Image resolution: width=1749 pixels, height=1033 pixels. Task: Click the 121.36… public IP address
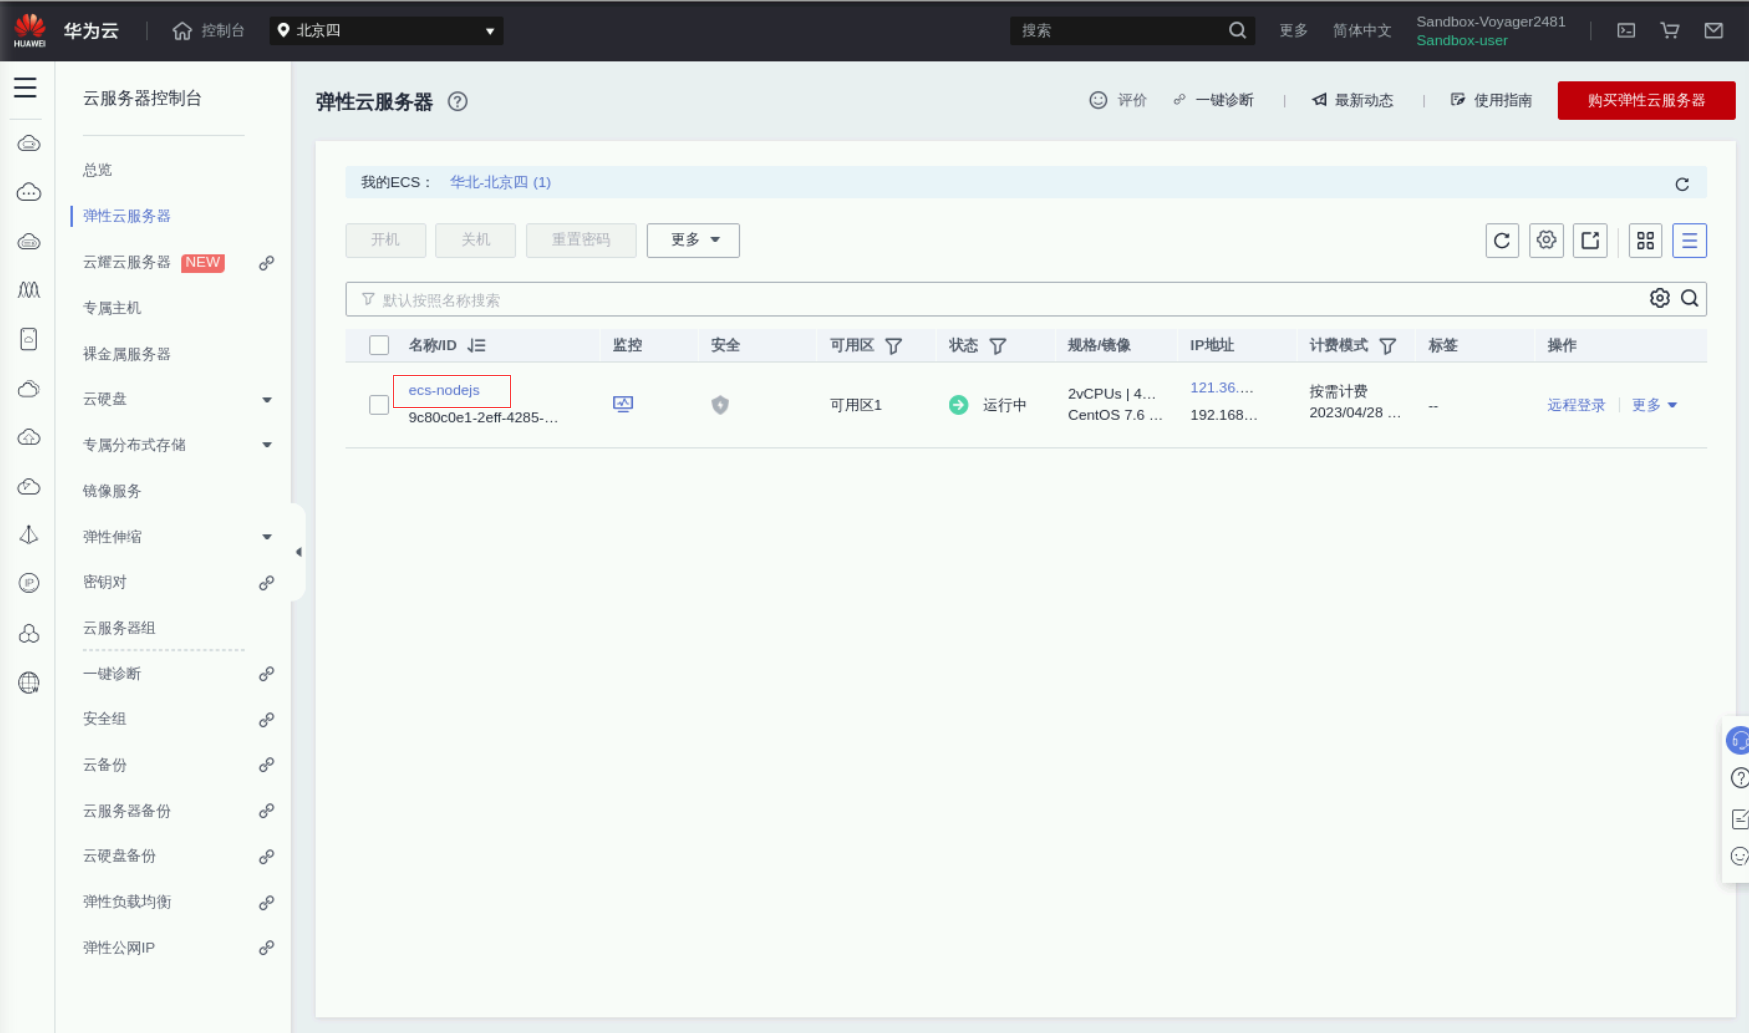point(1222,388)
